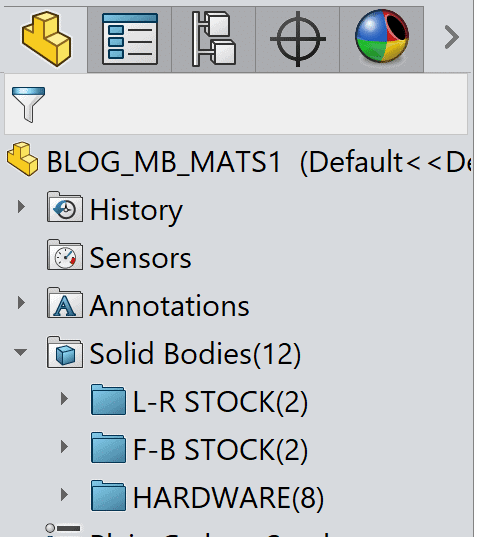Select the HARDWARE(8) folder

208,497
